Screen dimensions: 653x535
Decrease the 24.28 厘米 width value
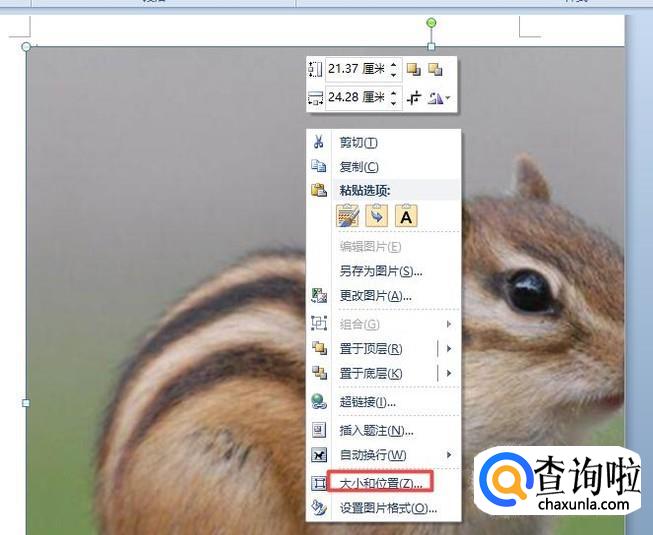[394, 103]
